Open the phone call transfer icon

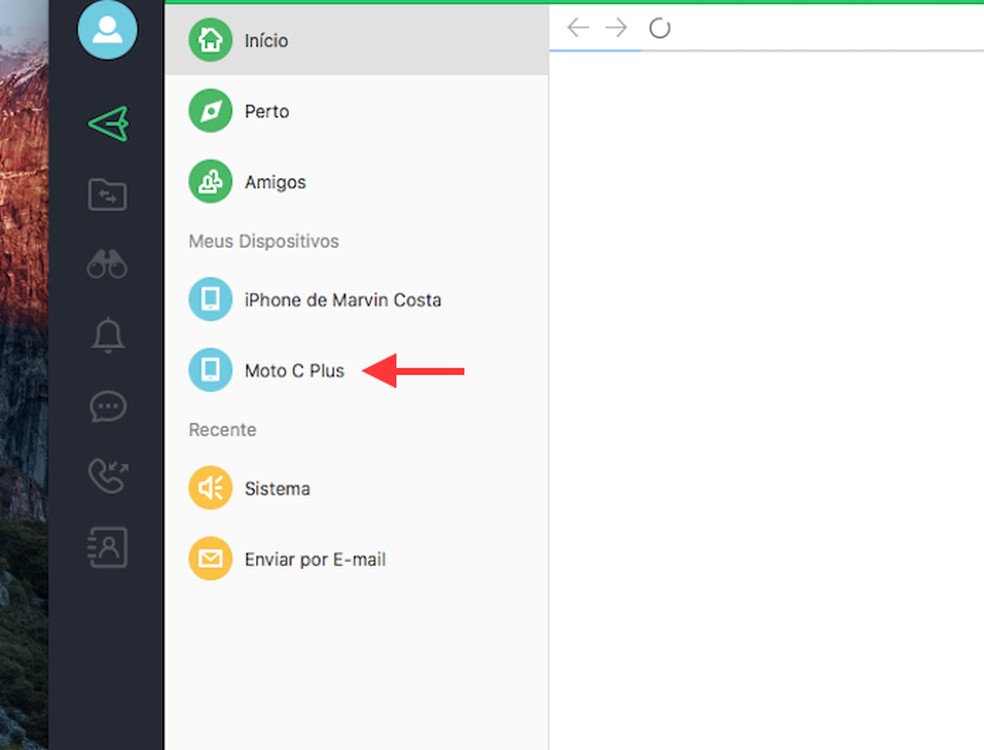point(107,476)
